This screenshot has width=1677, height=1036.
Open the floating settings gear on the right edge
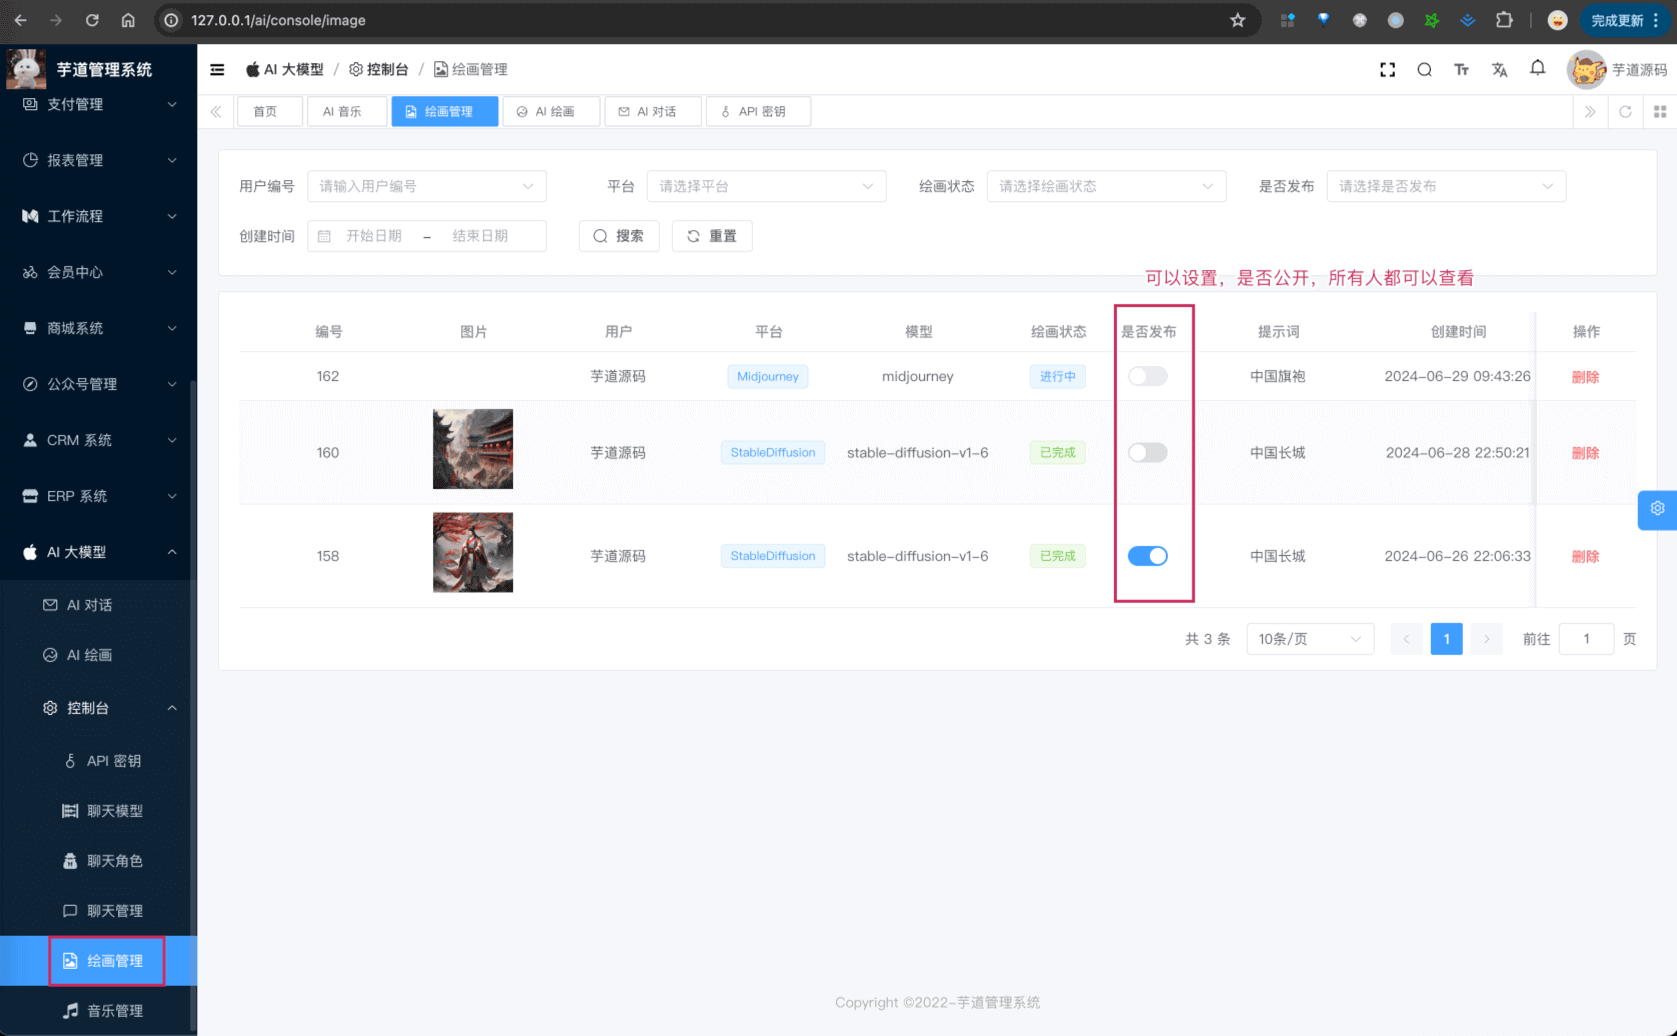coord(1657,510)
